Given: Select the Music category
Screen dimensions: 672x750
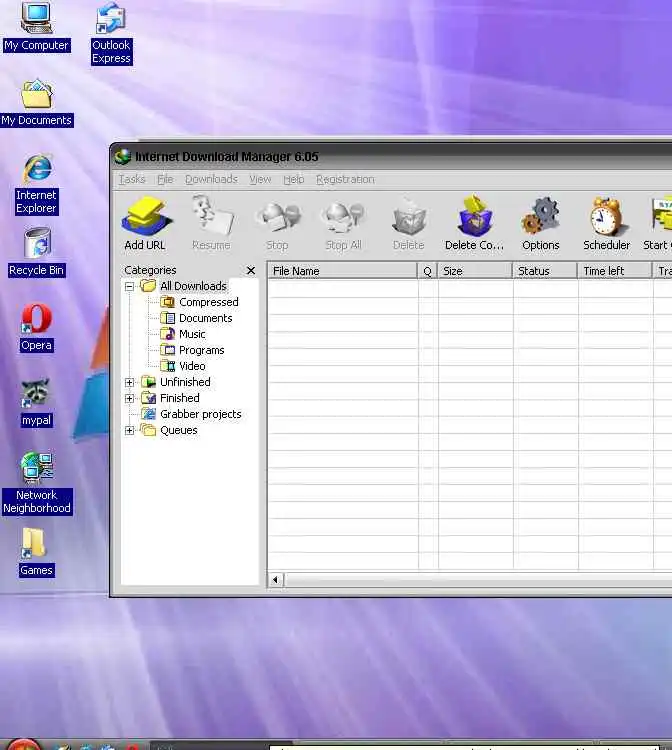Looking at the screenshot, I should [x=192, y=334].
